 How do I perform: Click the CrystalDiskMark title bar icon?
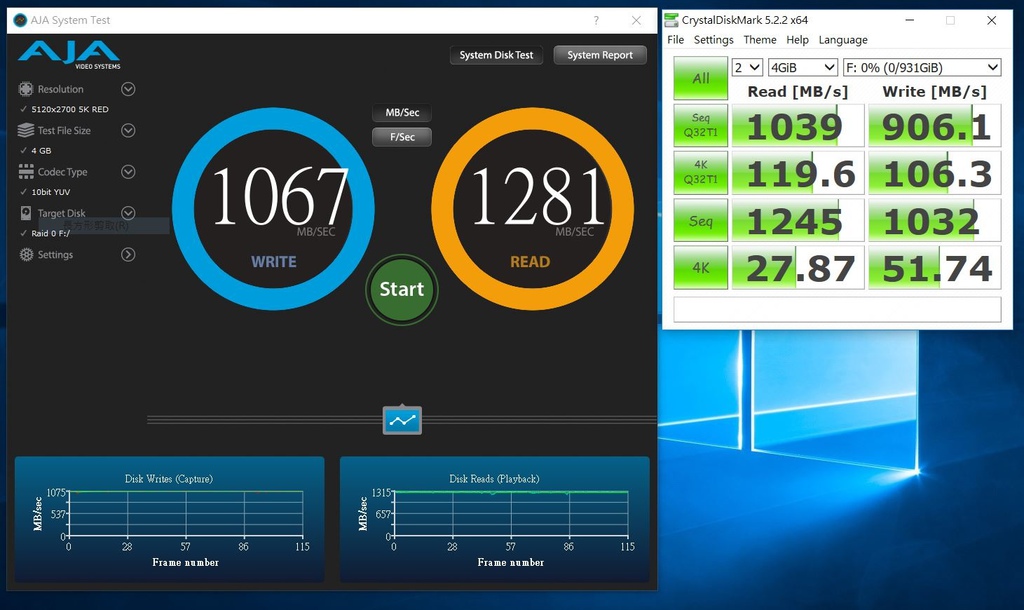click(671, 20)
